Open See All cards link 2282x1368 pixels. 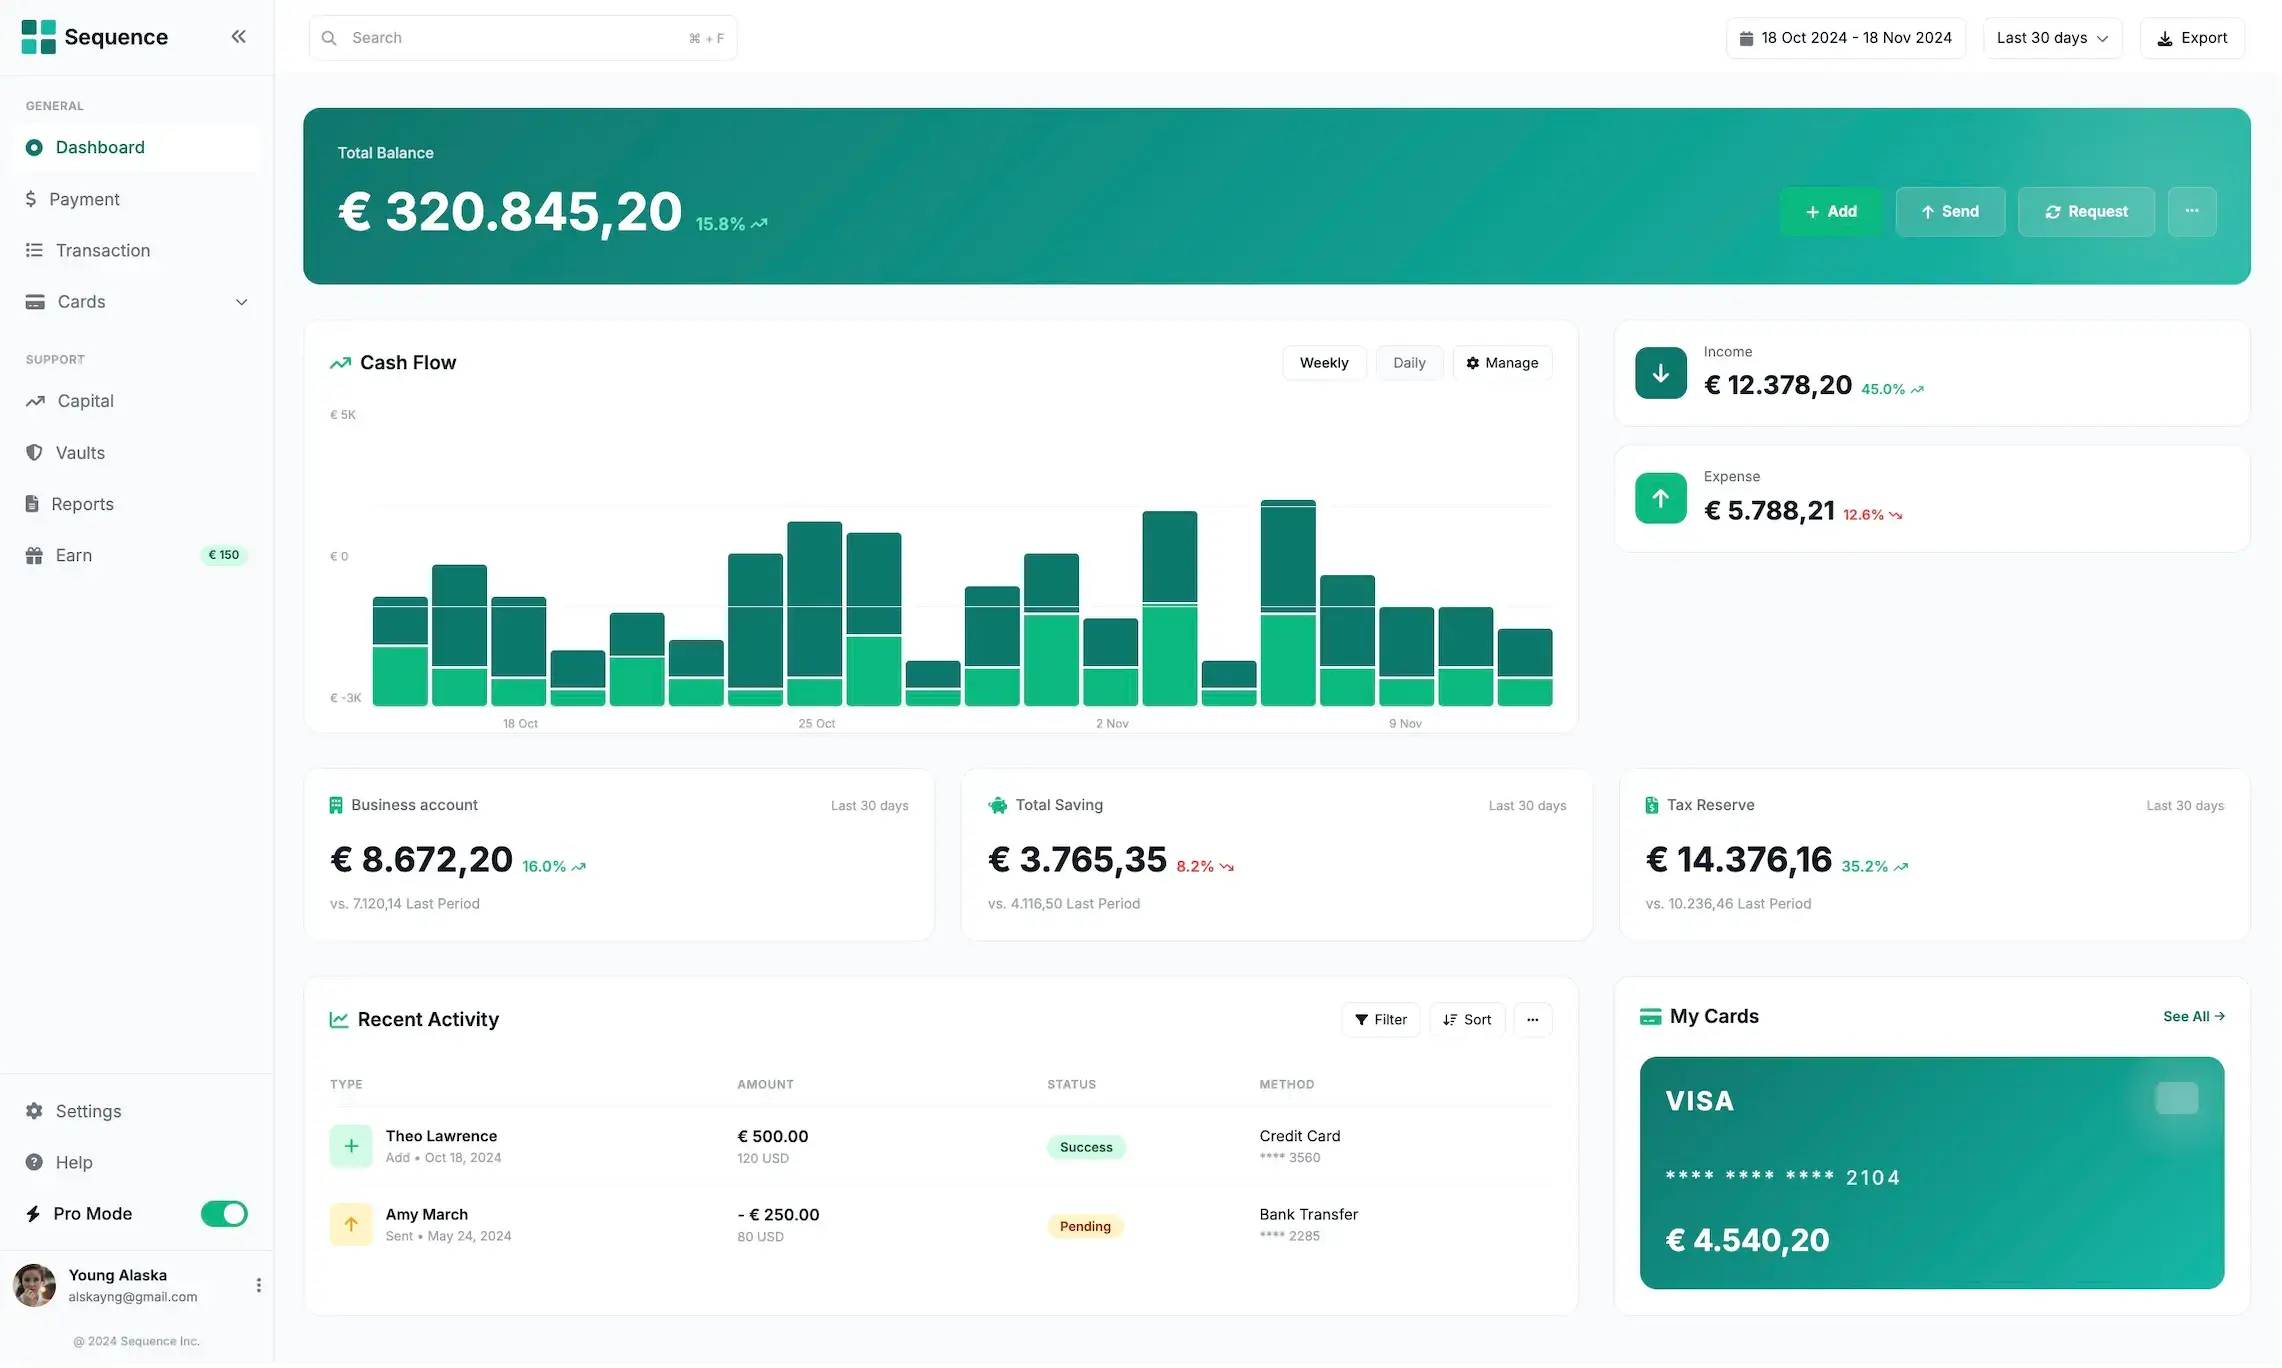click(2193, 1016)
